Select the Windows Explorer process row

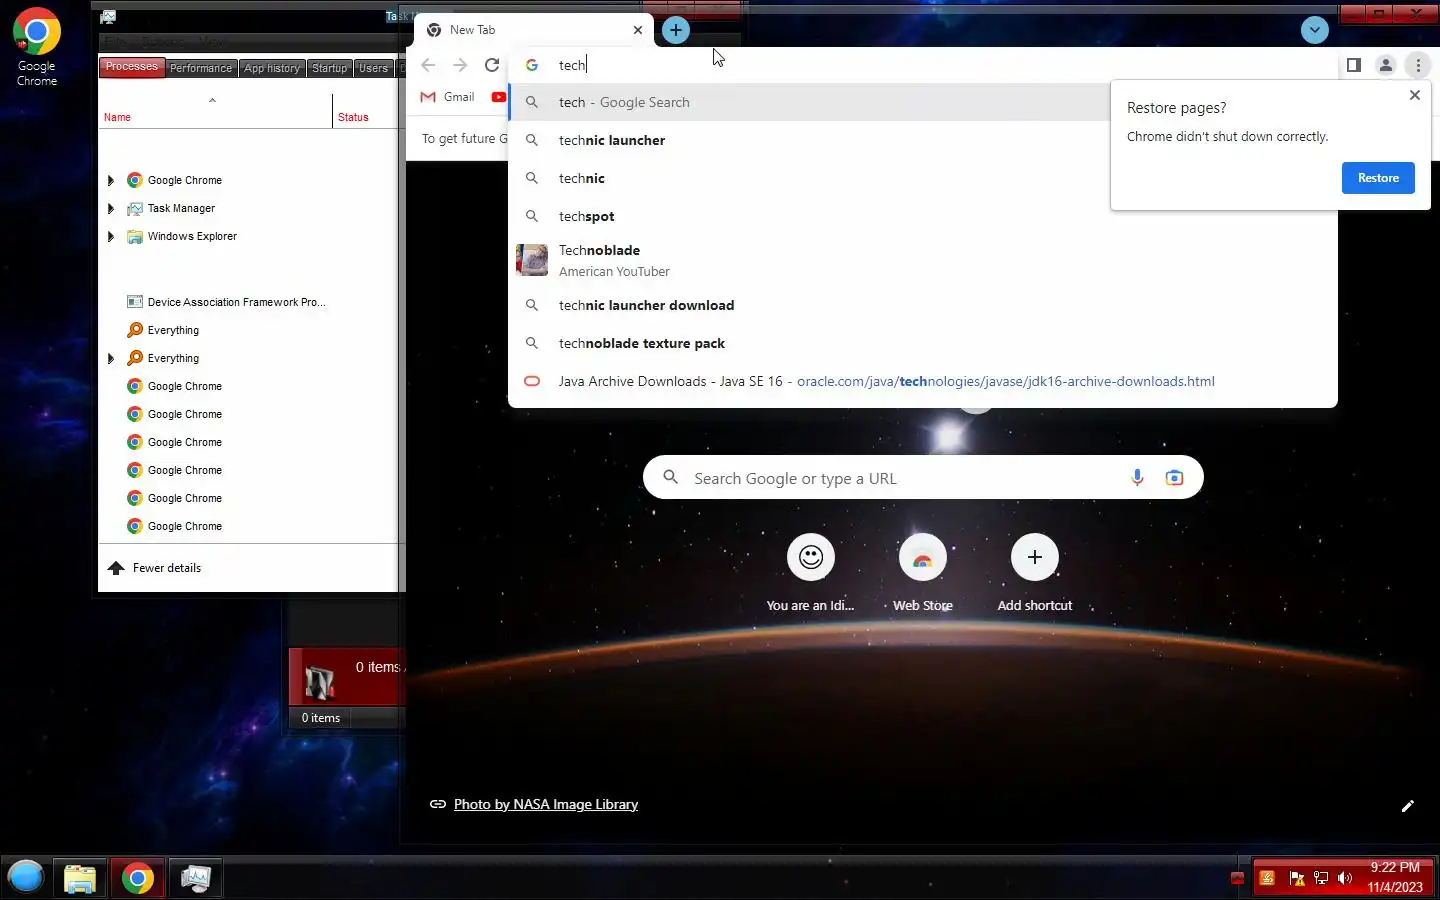[x=248, y=236]
